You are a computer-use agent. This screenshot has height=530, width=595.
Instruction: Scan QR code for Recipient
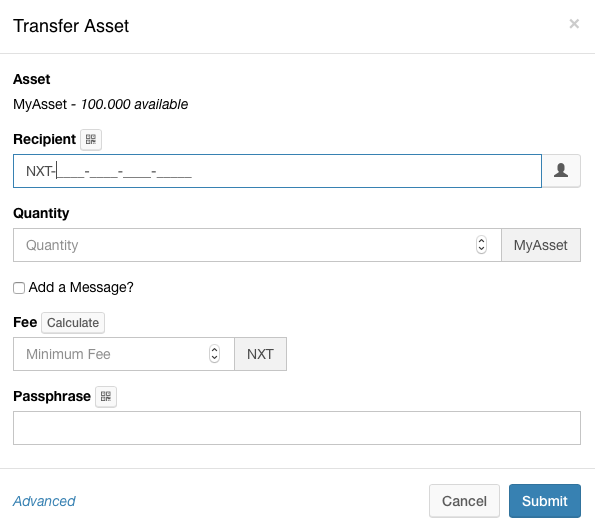(91, 140)
